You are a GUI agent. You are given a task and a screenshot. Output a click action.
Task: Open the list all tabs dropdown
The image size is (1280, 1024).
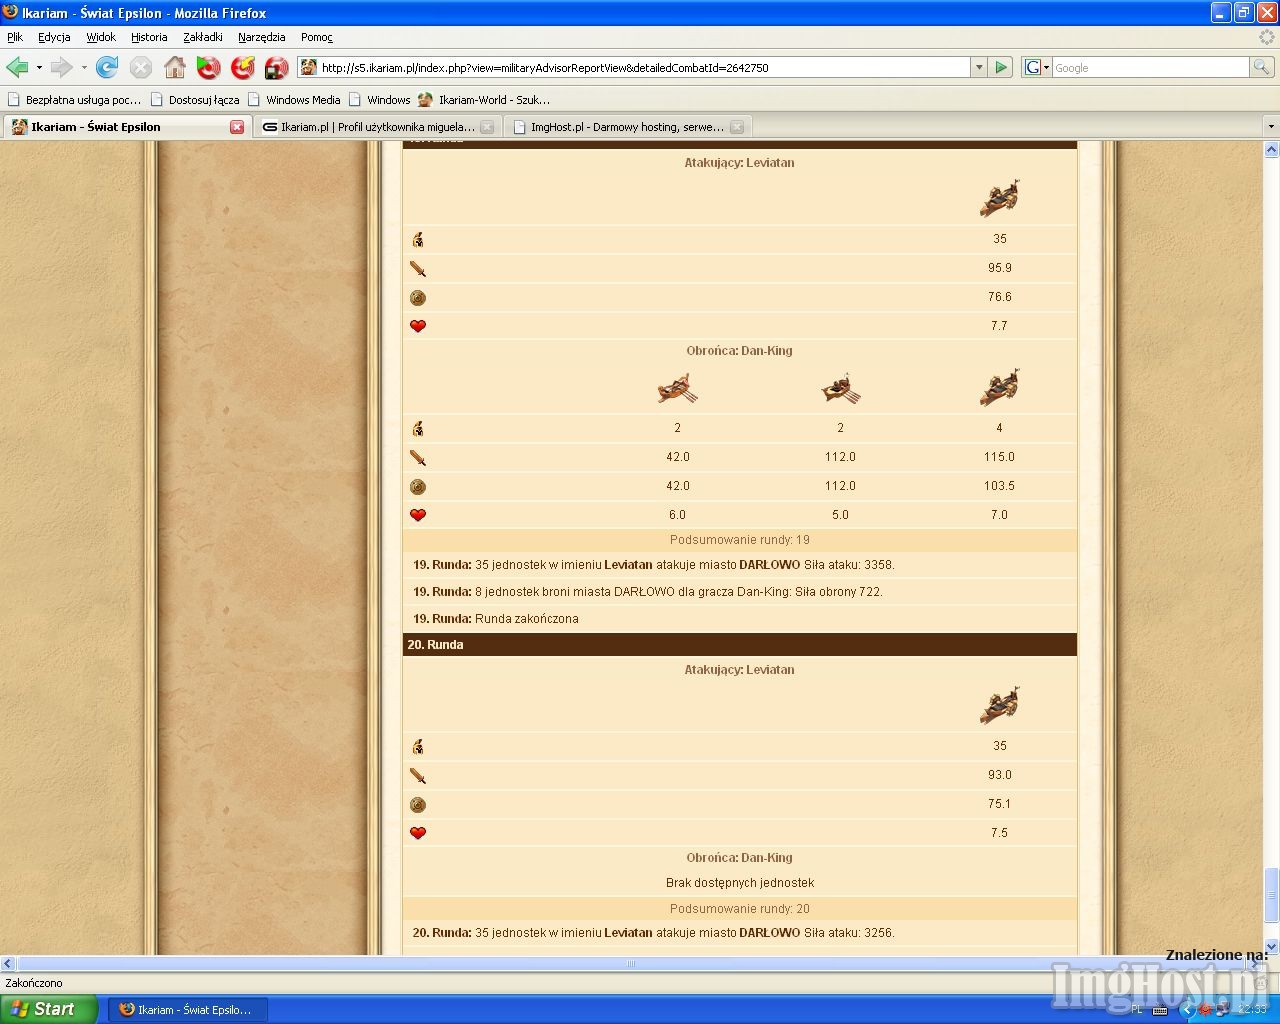pyautogui.click(x=1271, y=127)
